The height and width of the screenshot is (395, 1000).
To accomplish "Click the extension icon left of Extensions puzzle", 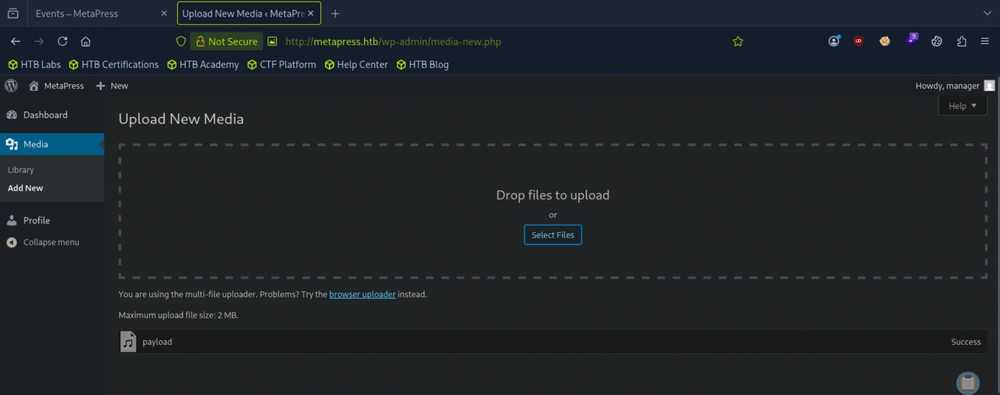I will point(936,41).
